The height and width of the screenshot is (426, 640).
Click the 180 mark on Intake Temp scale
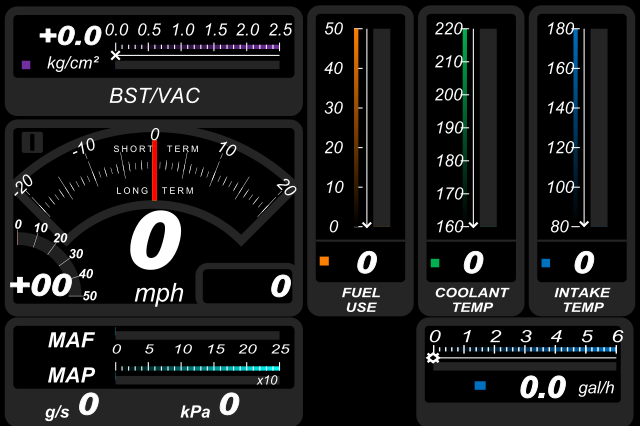tap(561, 29)
